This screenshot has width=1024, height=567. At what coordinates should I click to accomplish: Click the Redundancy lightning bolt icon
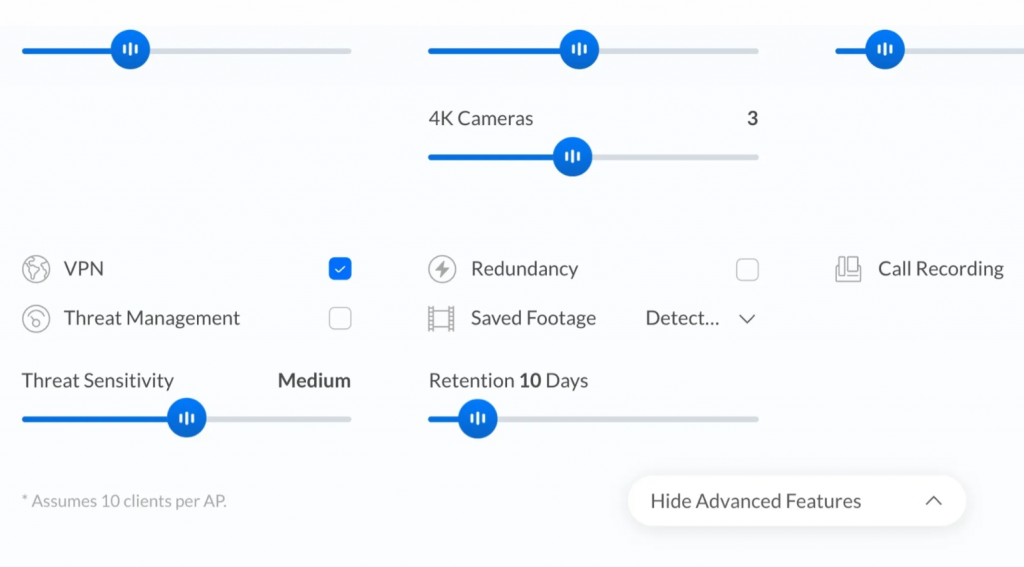coord(442,269)
